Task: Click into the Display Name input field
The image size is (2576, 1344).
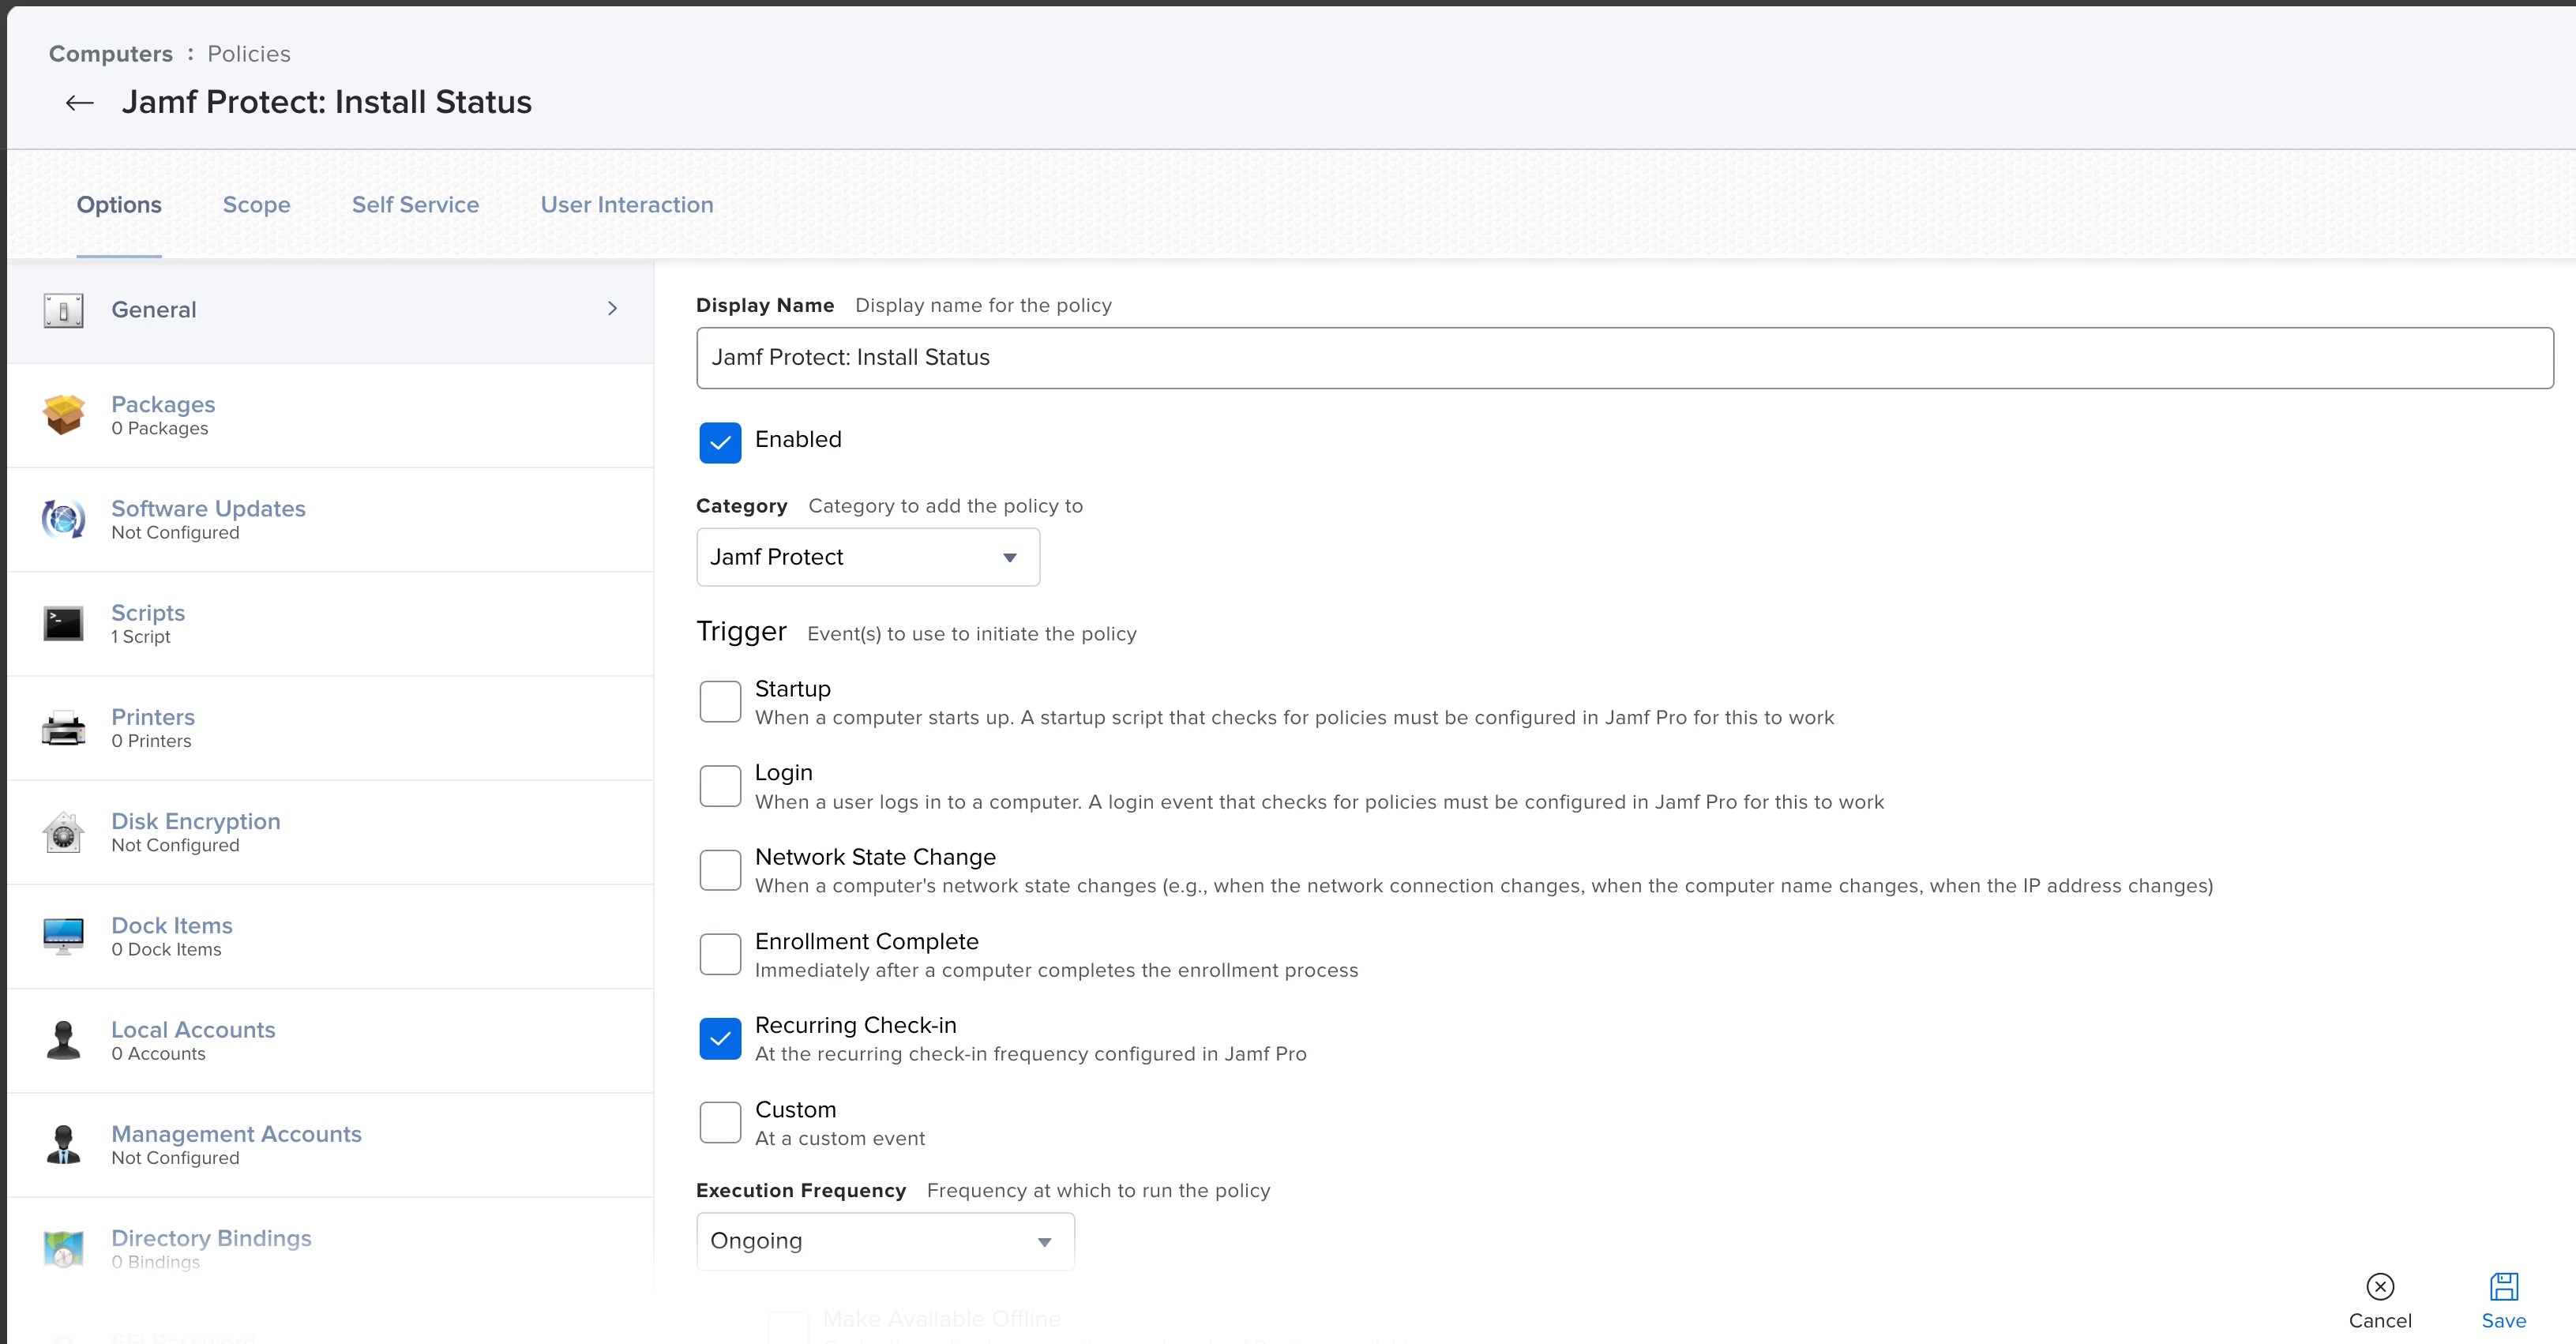Action: point(1625,358)
